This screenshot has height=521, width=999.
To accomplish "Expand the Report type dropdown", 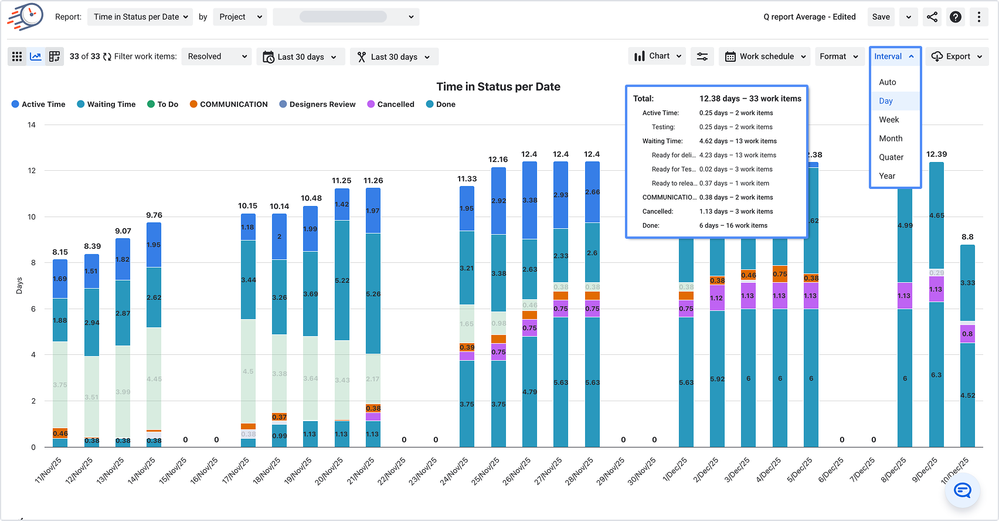I will 140,17.
